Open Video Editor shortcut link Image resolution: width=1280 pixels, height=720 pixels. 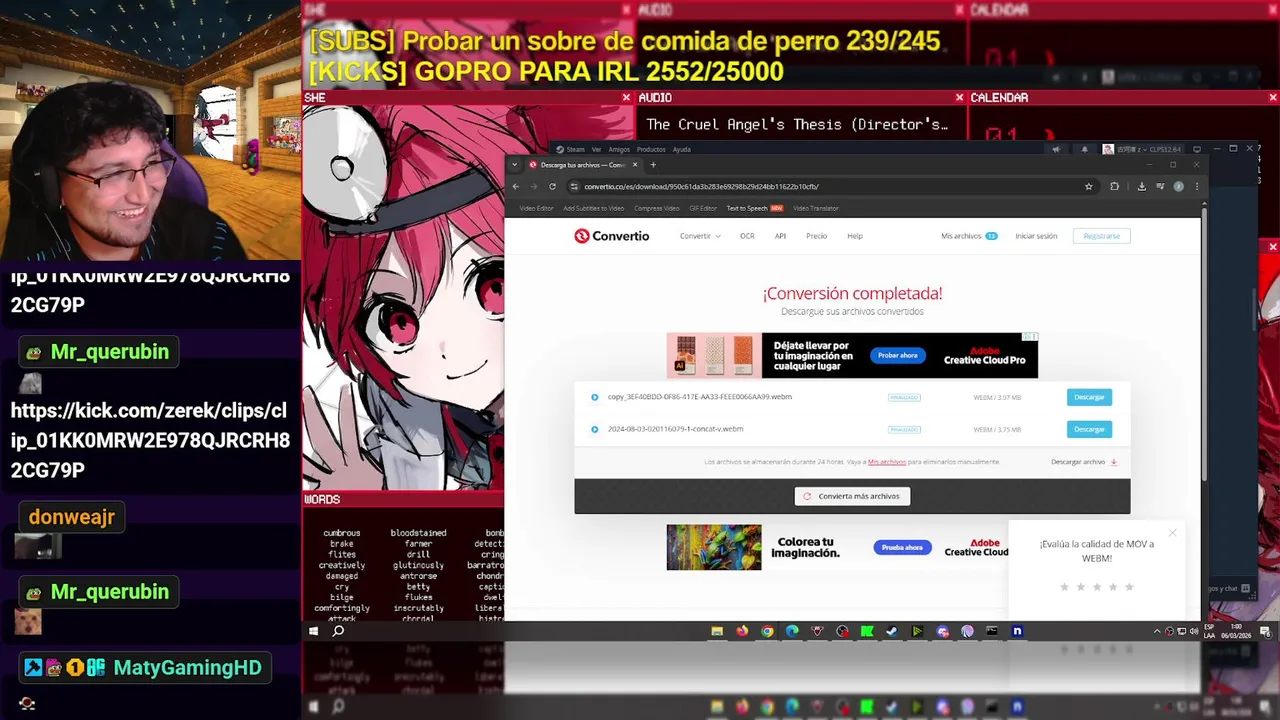pos(536,208)
